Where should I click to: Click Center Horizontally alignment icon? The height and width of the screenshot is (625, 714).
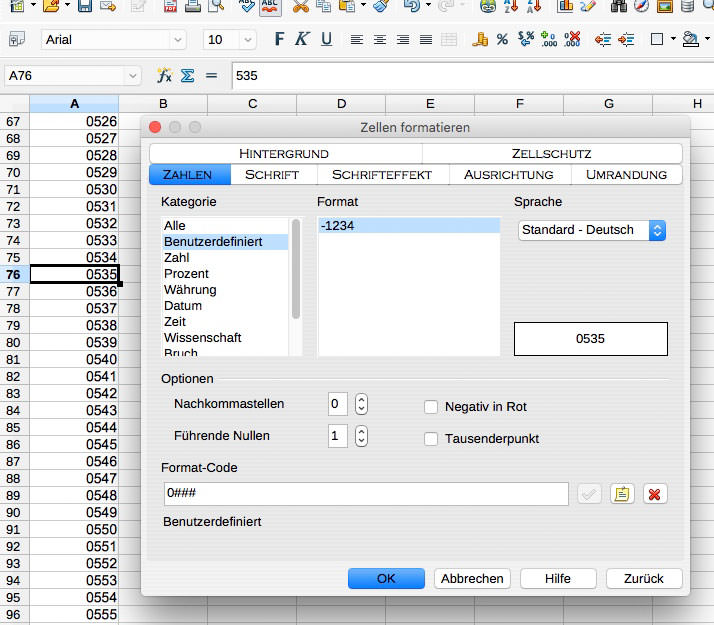point(380,40)
